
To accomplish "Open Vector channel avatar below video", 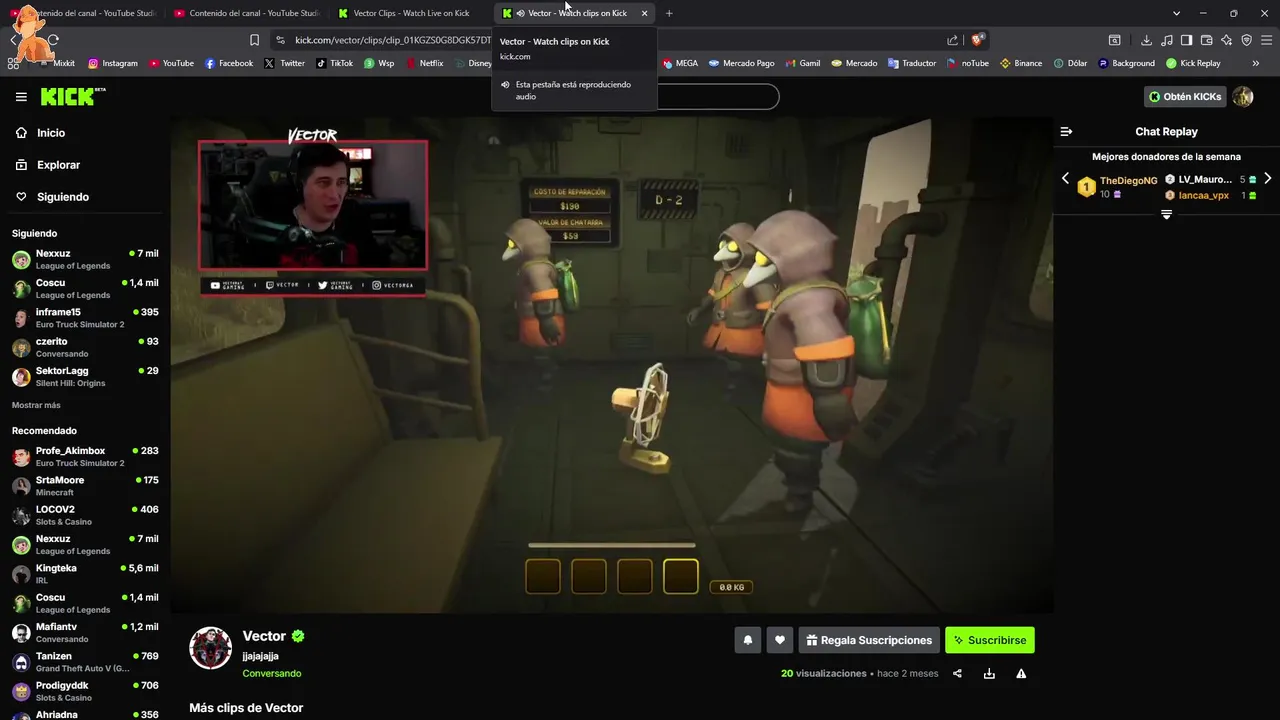I will pos(210,648).
